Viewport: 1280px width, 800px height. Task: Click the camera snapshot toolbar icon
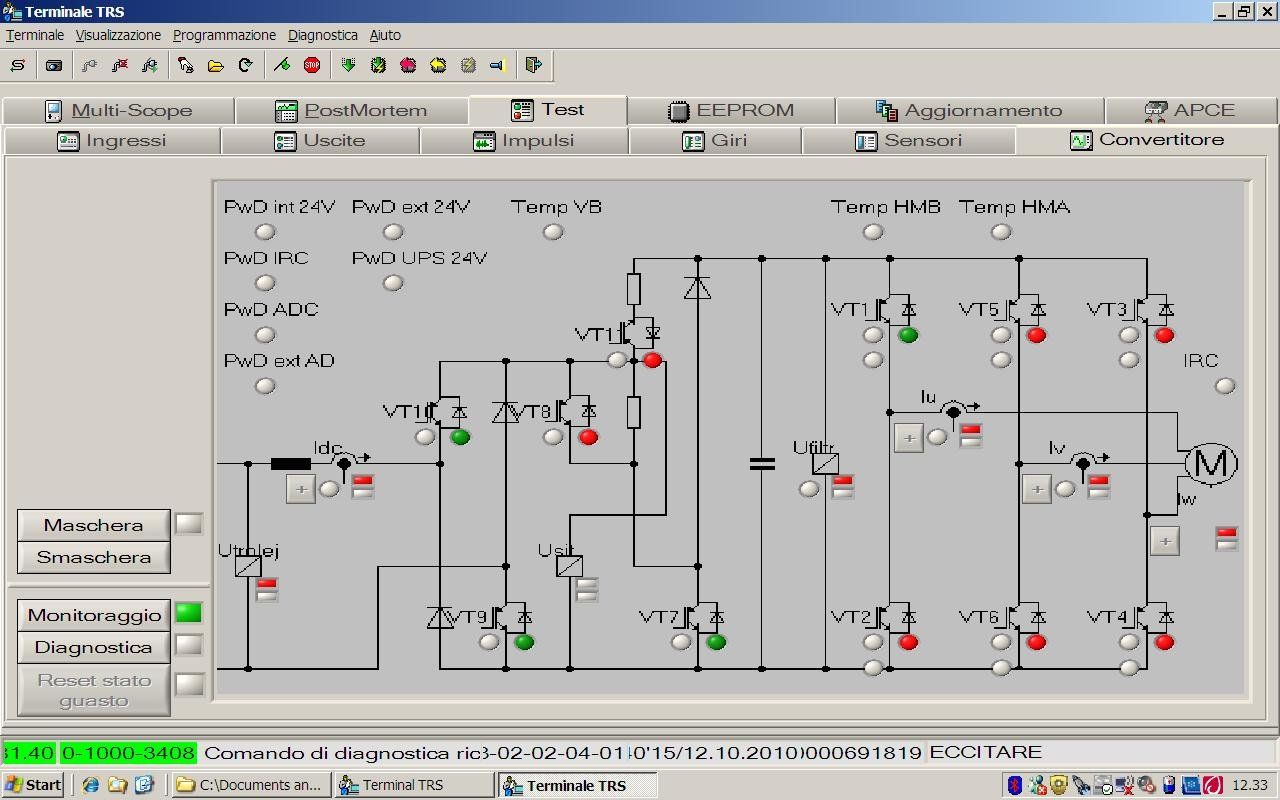(x=54, y=65)
